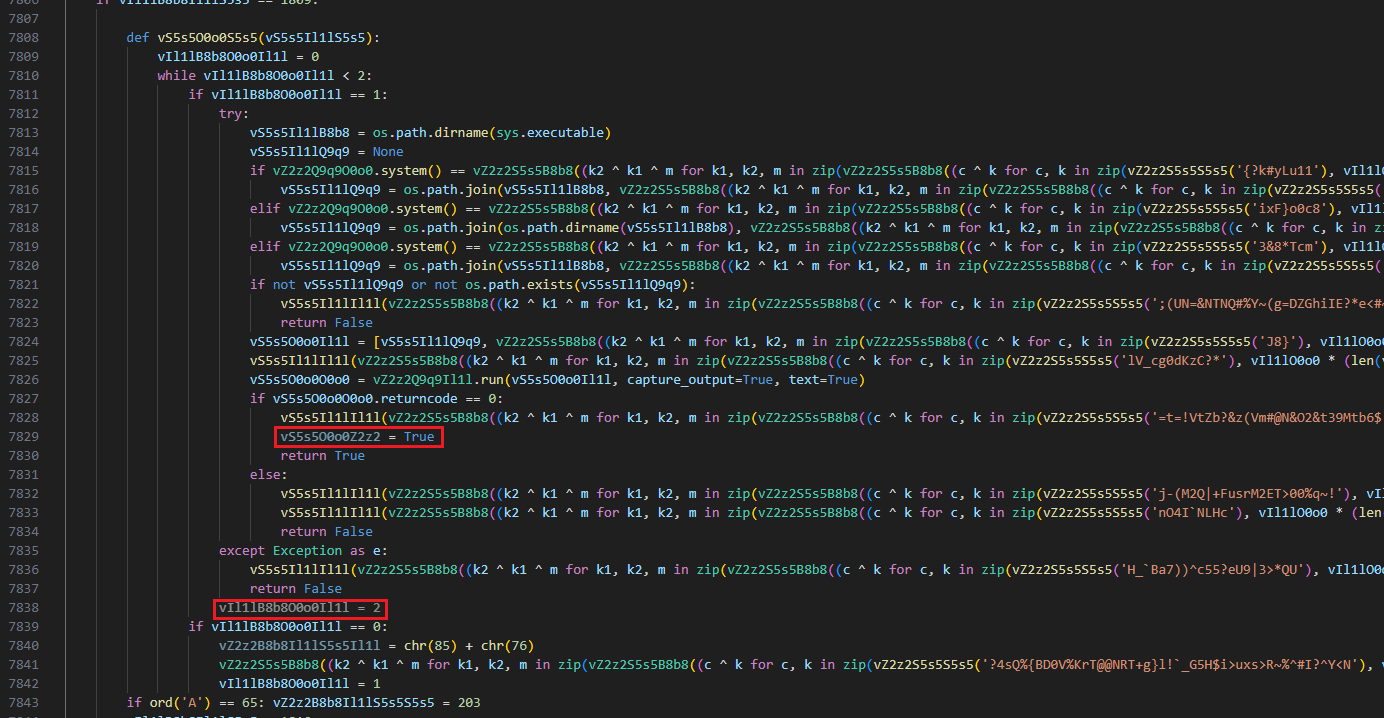Viewport: 1384px width, 718px height.
Task: Click the else: keyword on line 7831
Action: click(268, 475)
